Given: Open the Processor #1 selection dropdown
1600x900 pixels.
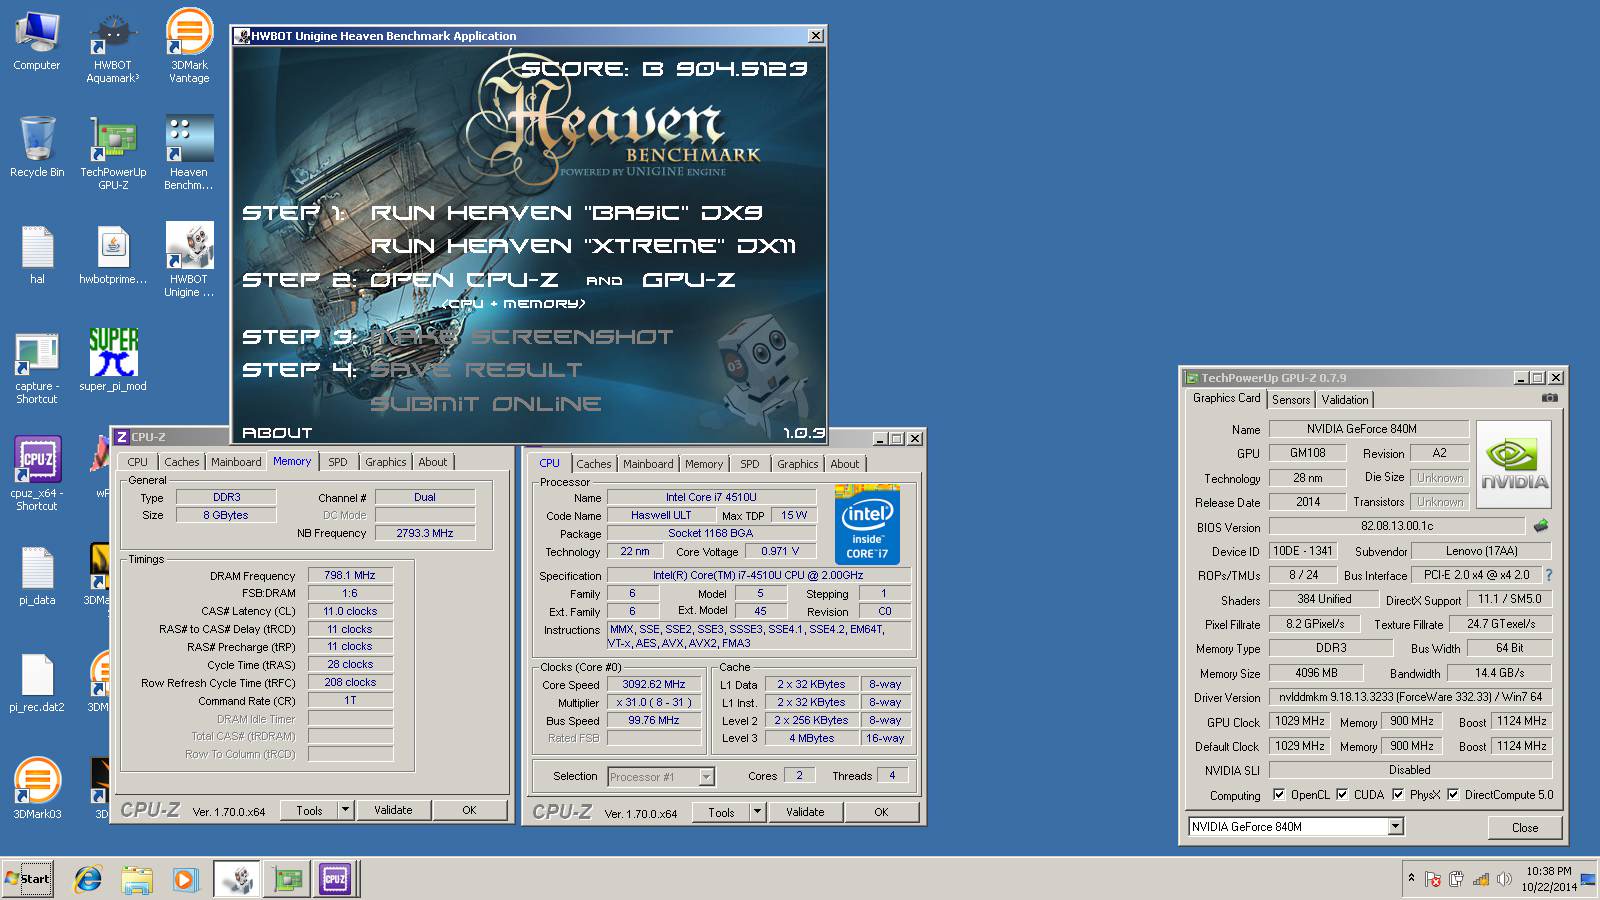Looking at the screenshot, I should click(x=706, y=776).
